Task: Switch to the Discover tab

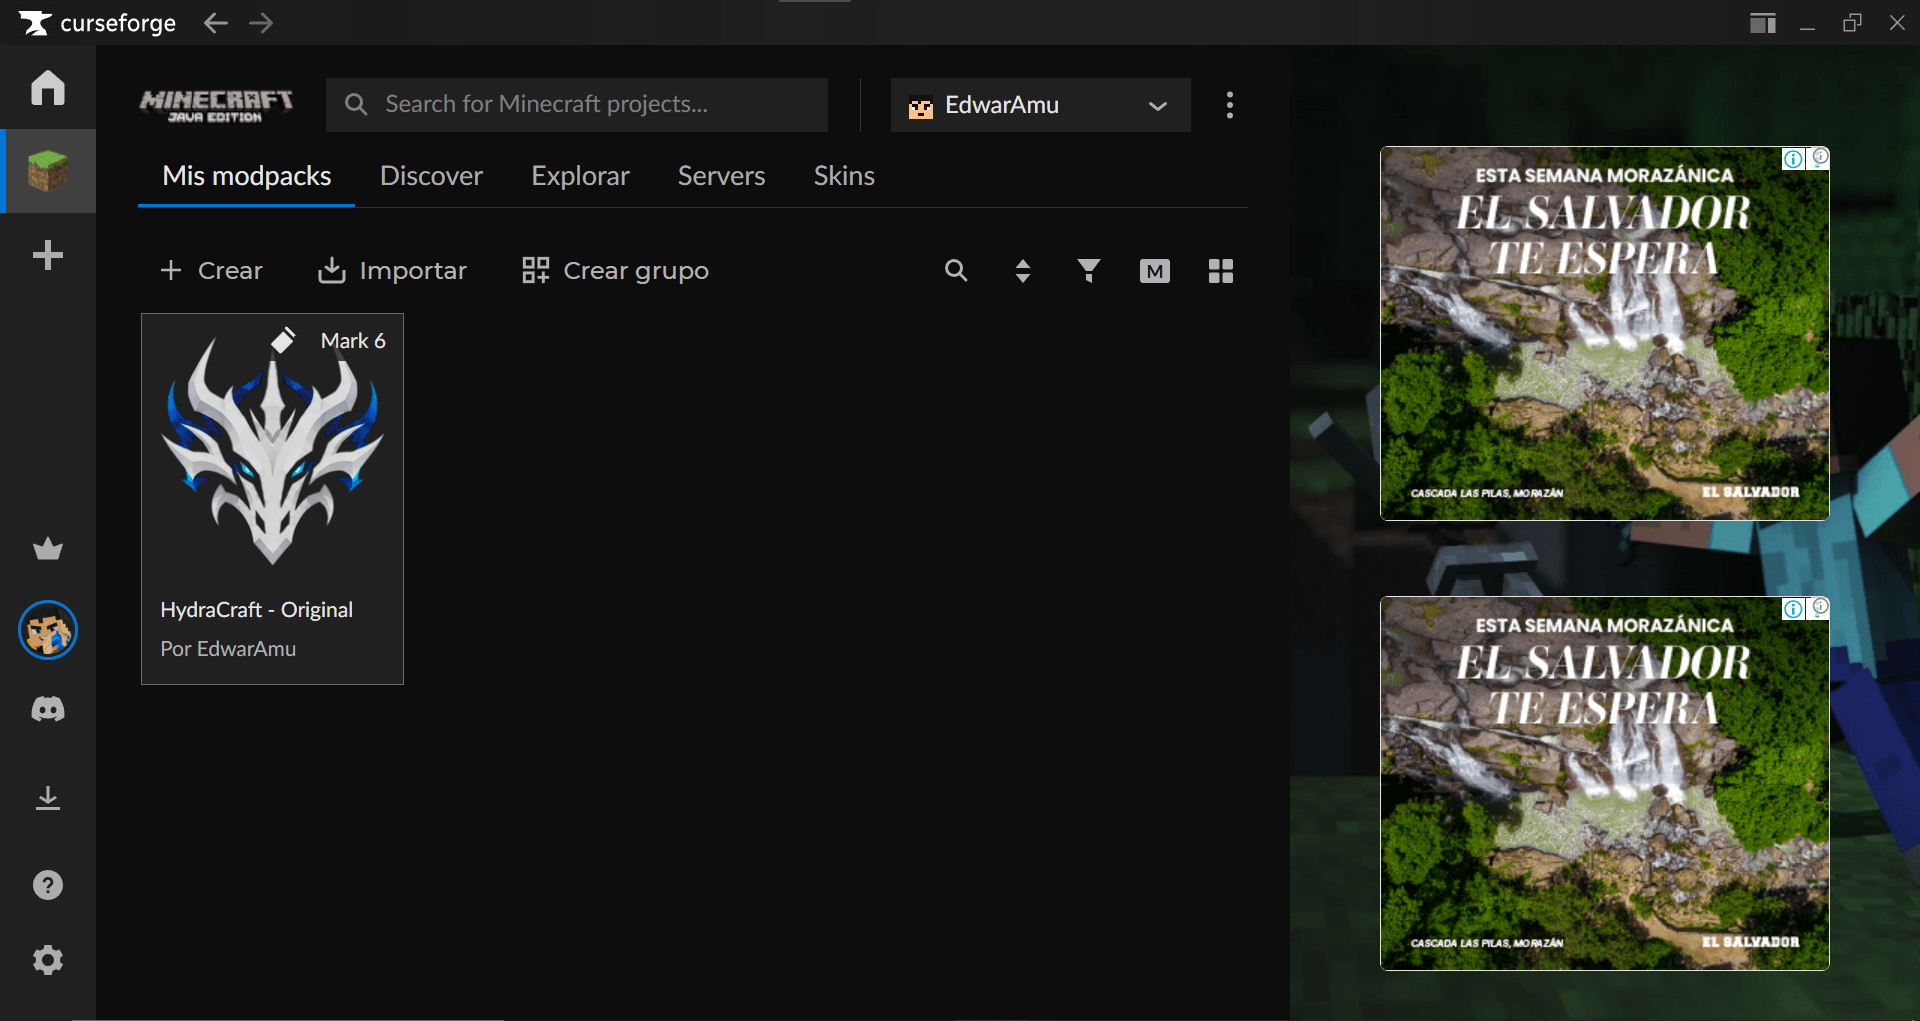Action: coord(431,176)
